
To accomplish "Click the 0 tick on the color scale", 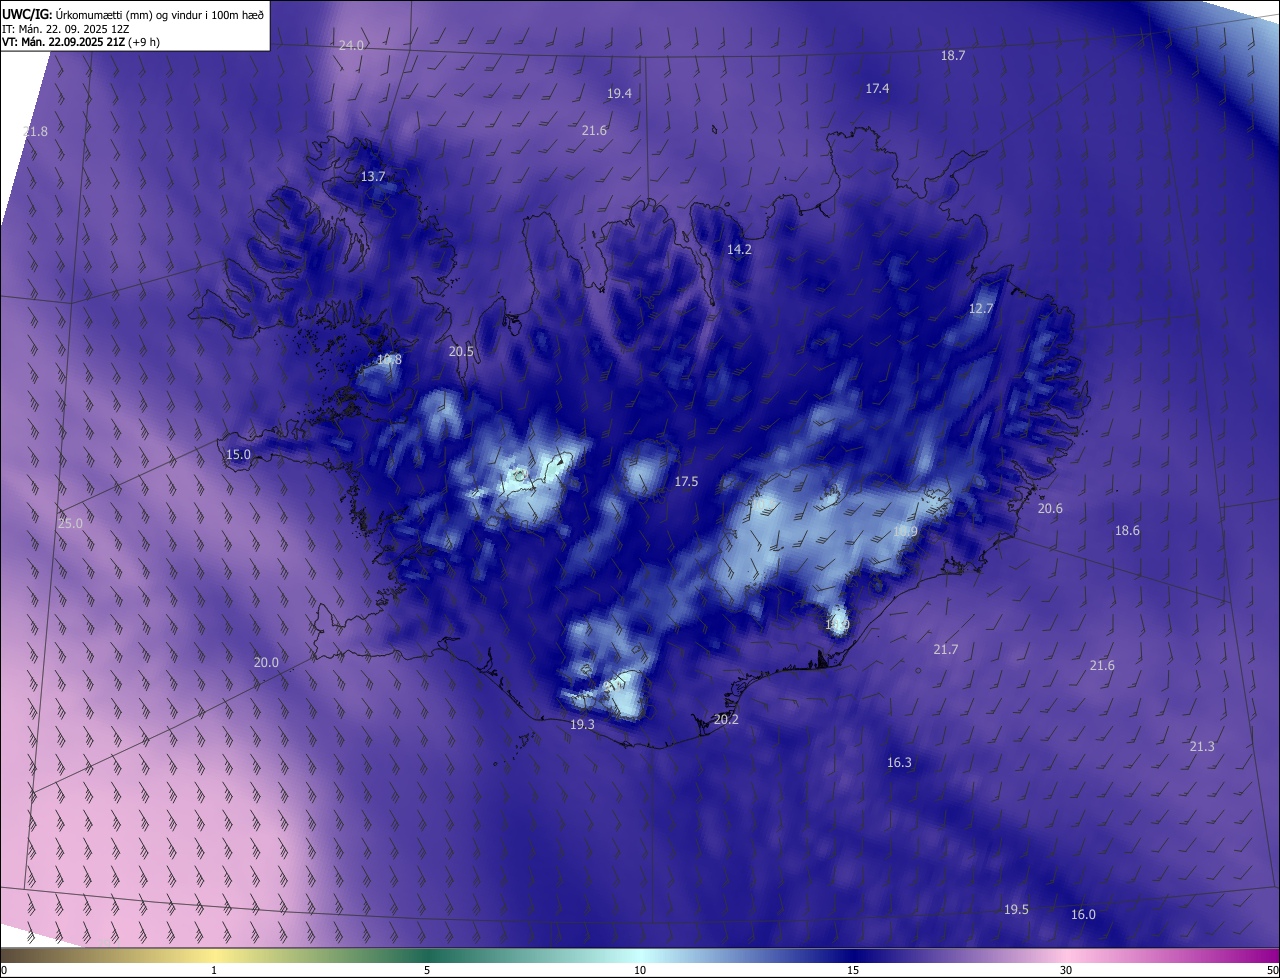I will [x=3, y=970].
